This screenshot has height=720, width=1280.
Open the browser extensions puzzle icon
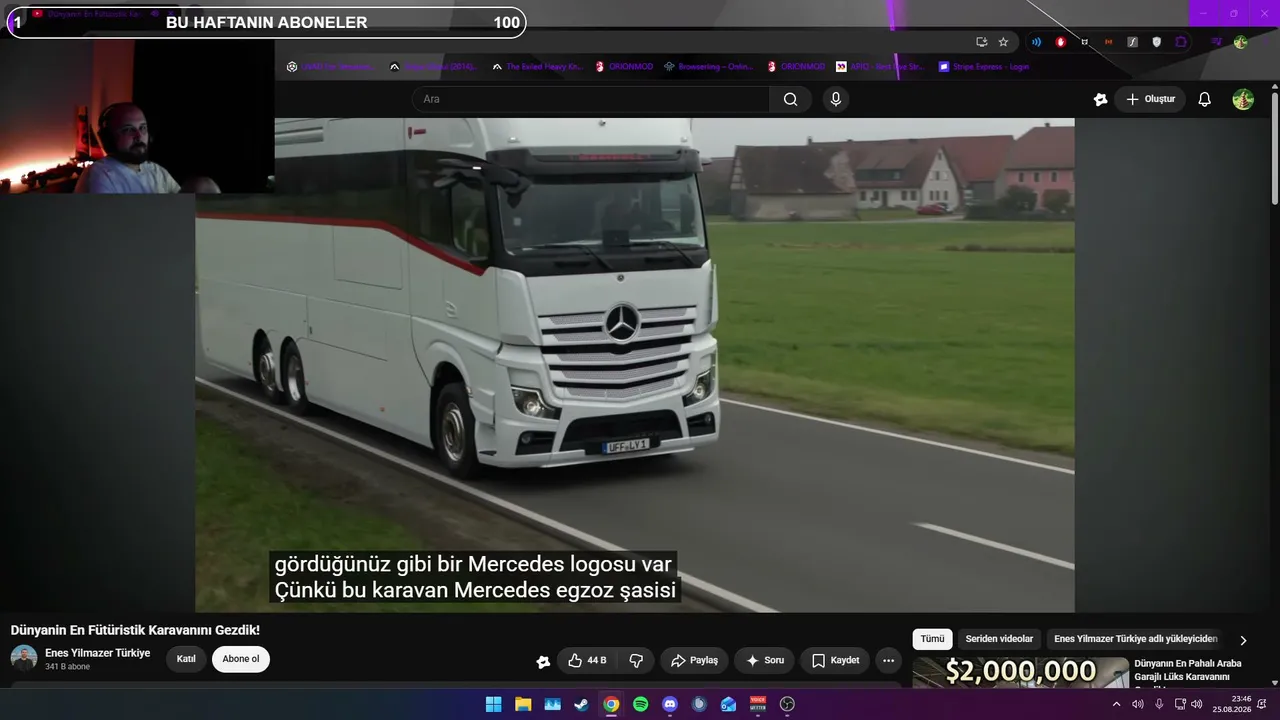(x=1181, y=42)
